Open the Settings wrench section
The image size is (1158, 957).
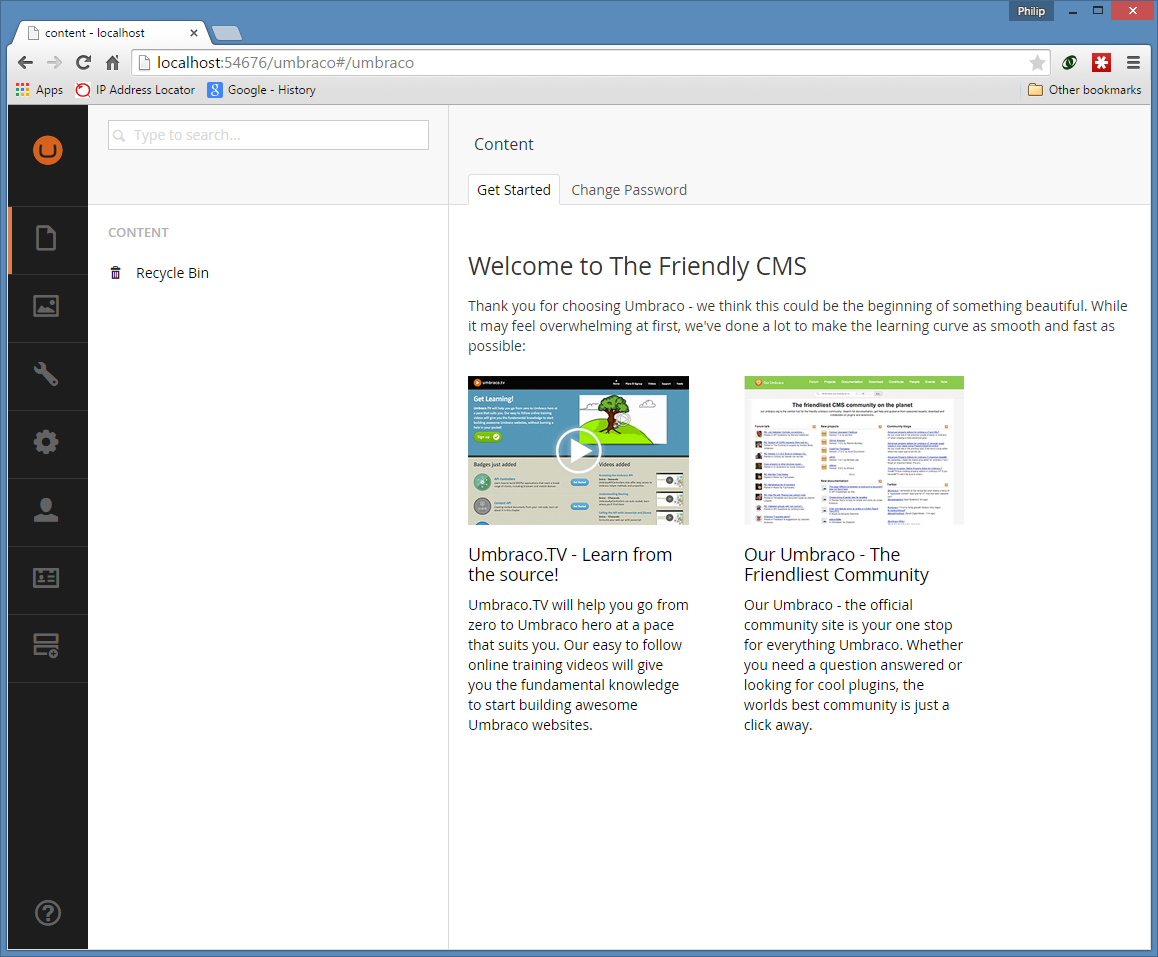(x=46, y=375)
